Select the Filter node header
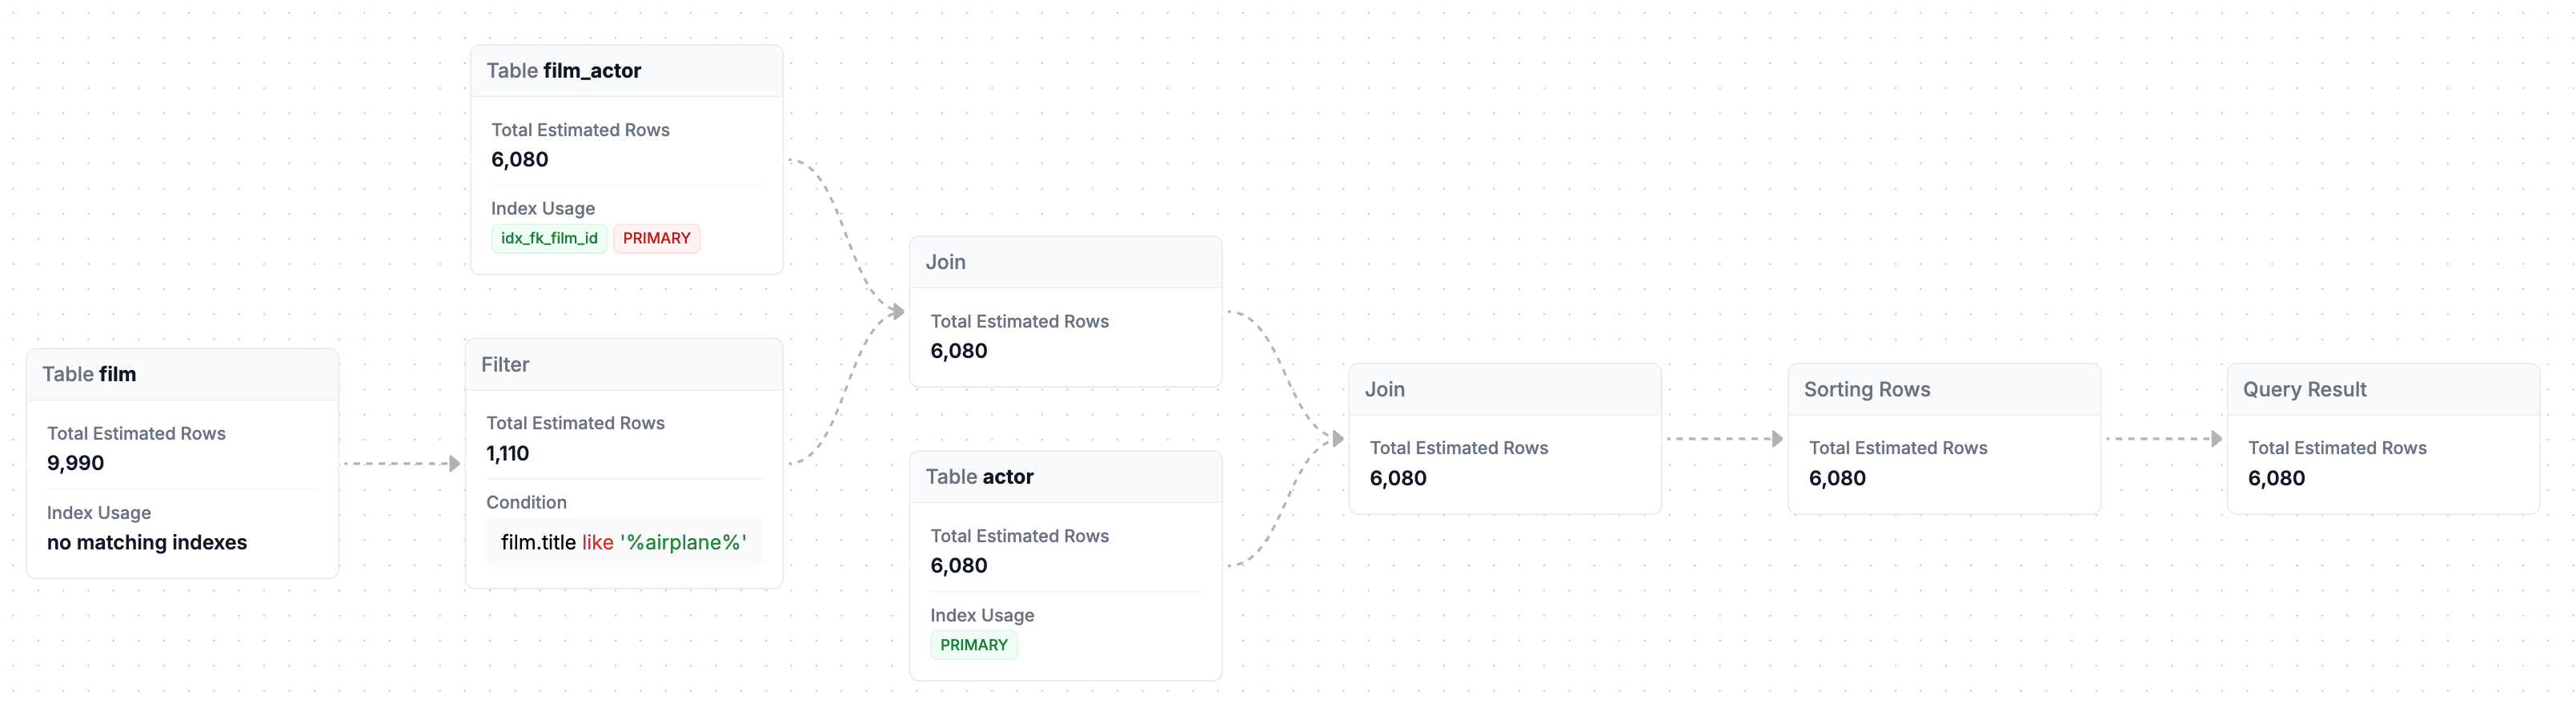Screen dimensions: 2576x708 click(624, 365)
